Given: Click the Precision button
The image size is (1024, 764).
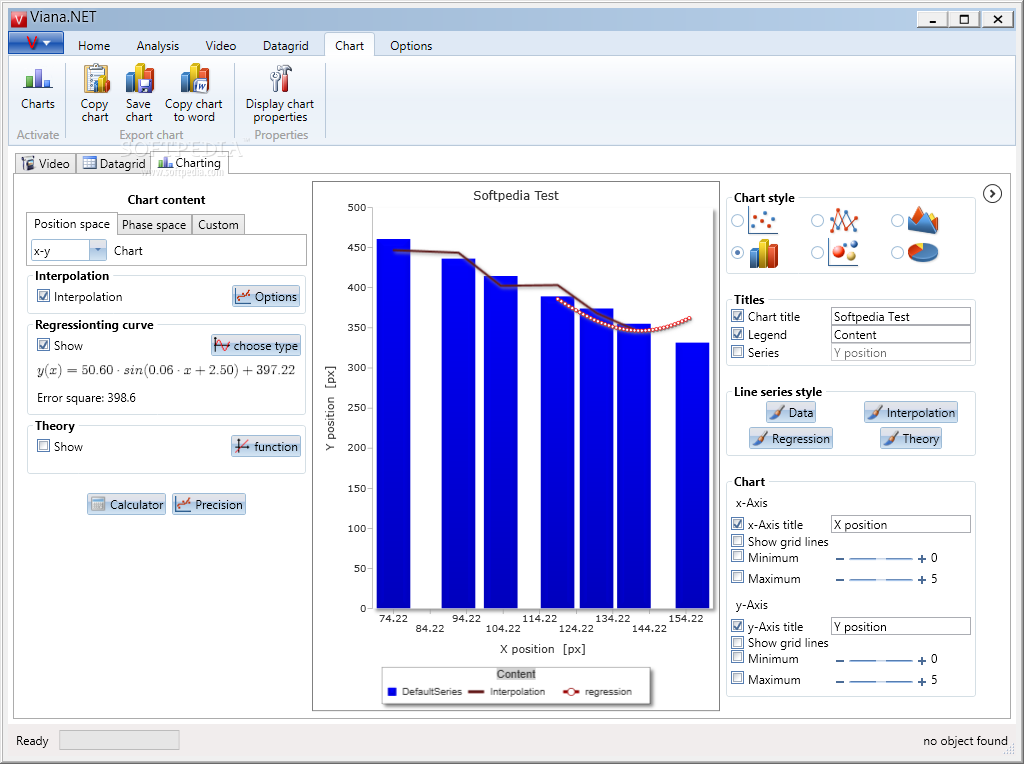Looking at the screenshot, I should pyautogui.click(x=209, y=504).
